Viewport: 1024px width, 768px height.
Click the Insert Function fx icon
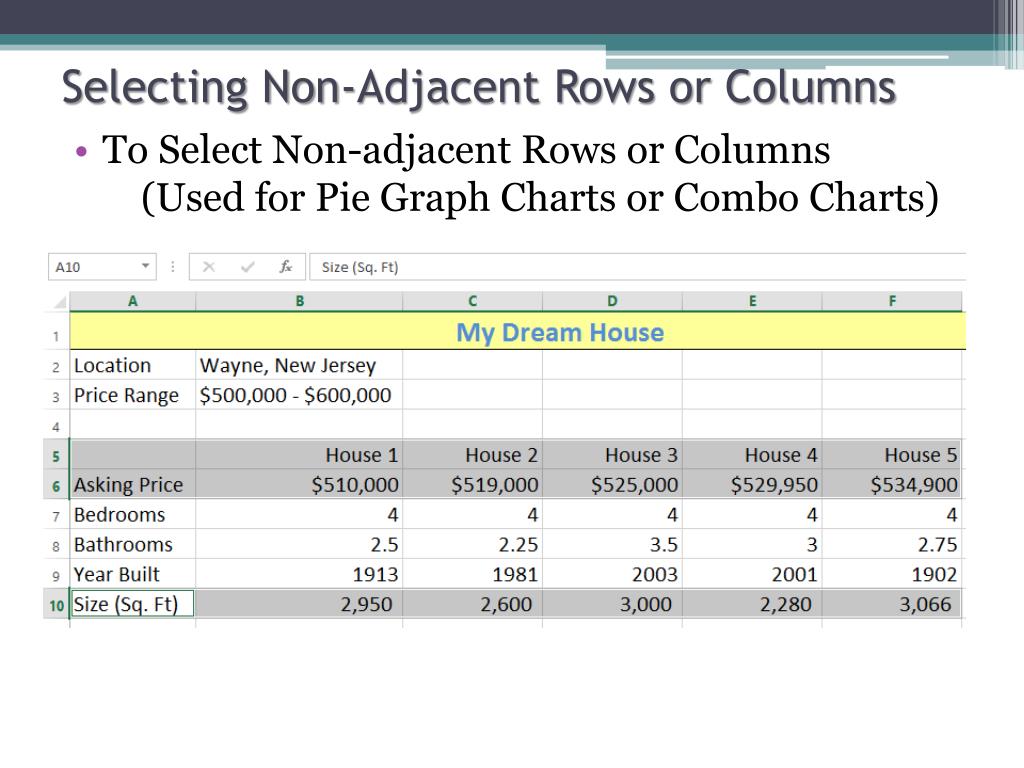pyautogui.click(x=286, y=267)
